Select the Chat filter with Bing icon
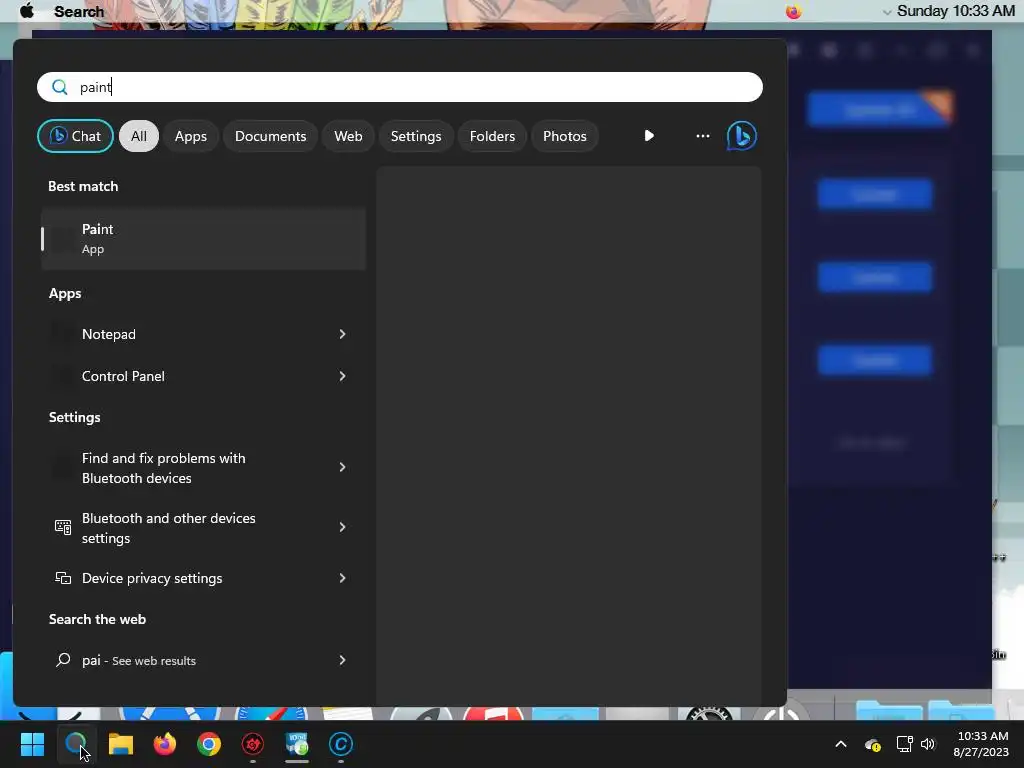1024x768 pixels. coord(75,136)
